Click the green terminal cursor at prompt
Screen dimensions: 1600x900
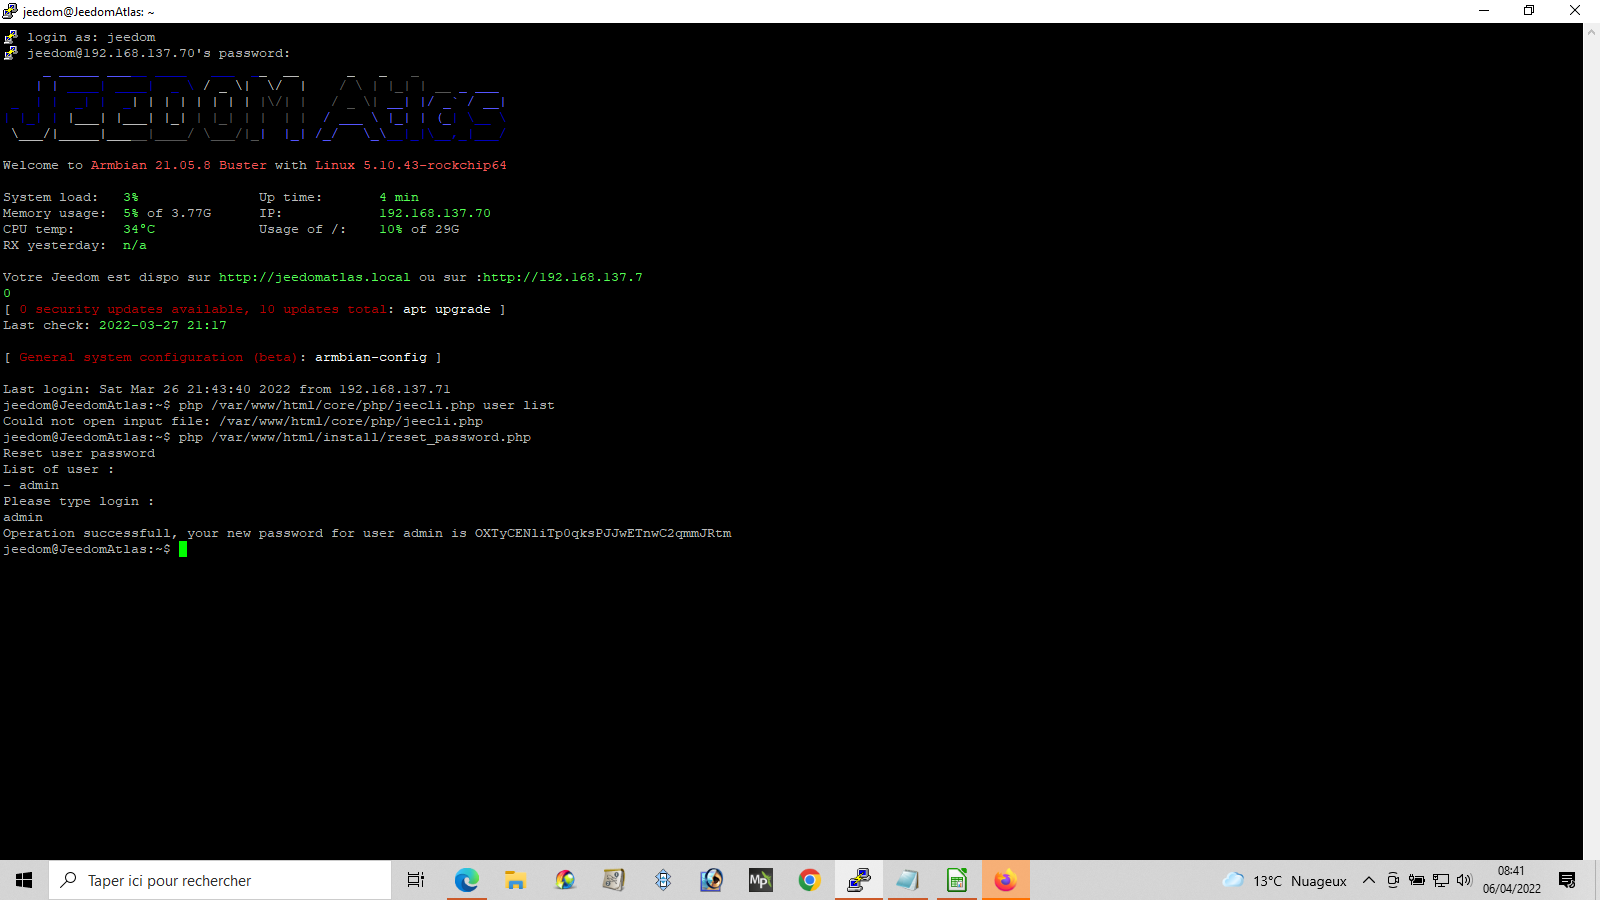coord(183,549)
